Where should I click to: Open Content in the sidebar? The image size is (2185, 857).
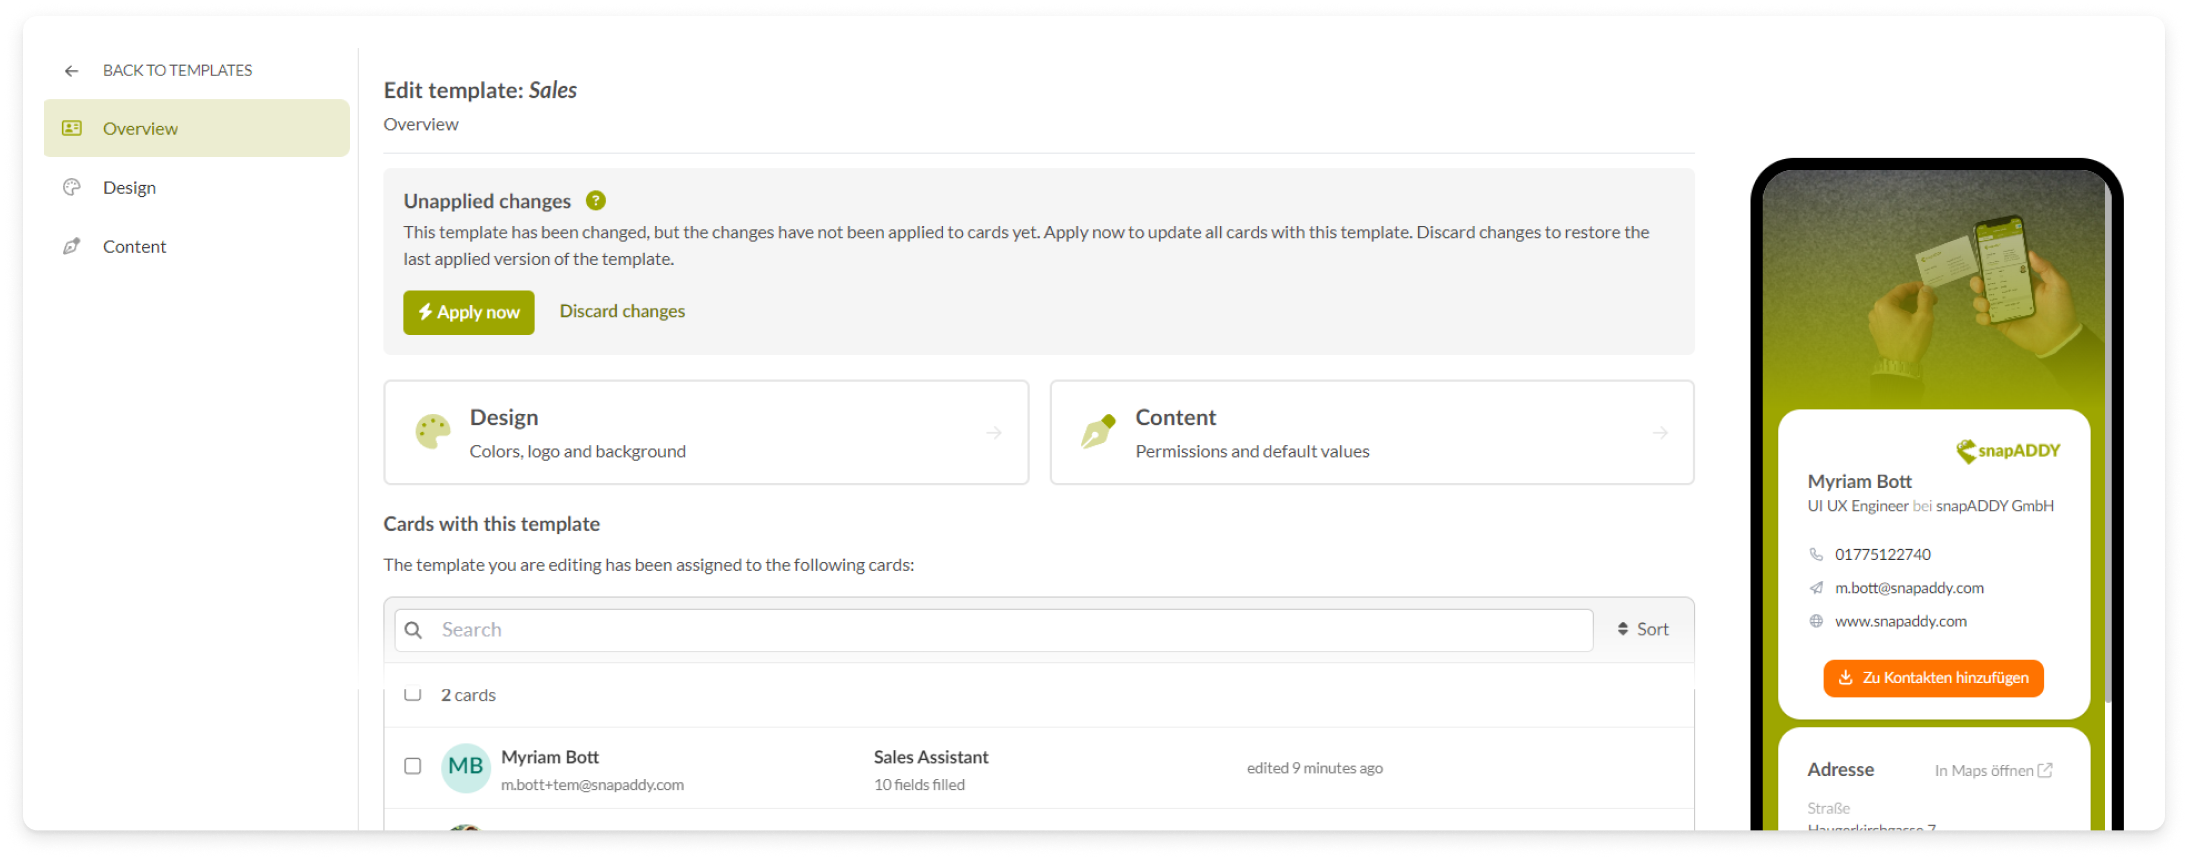[x=134, y=247]
